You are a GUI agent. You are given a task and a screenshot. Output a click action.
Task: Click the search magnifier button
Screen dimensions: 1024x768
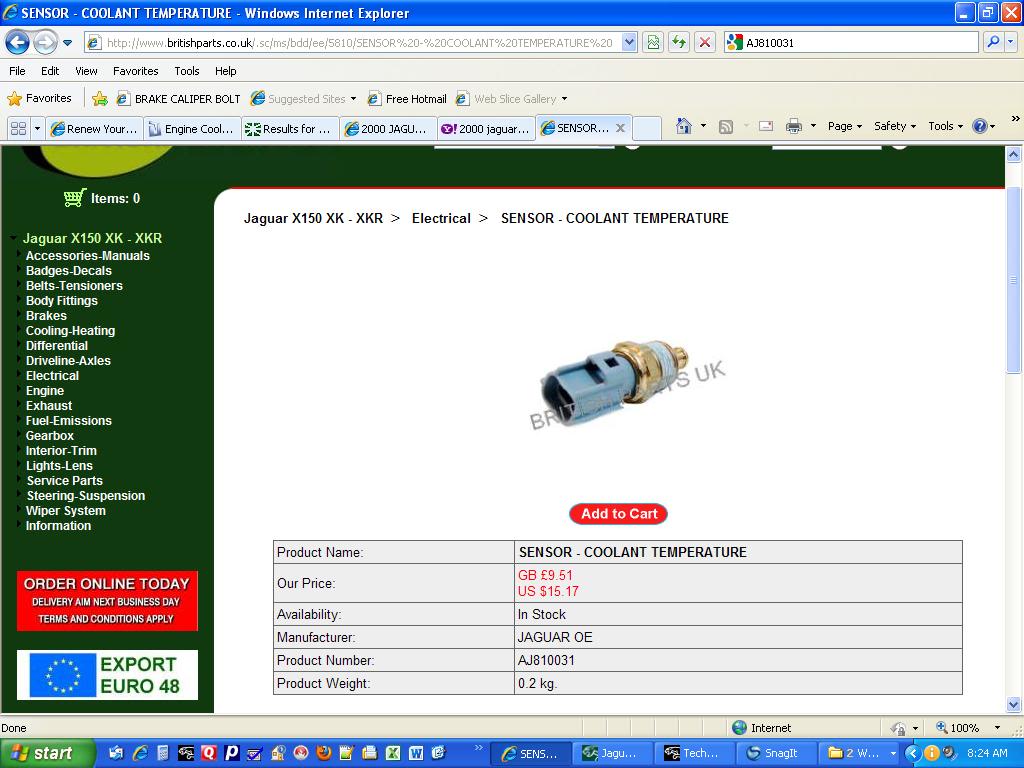pyautogui.click(x=993, y=43)
